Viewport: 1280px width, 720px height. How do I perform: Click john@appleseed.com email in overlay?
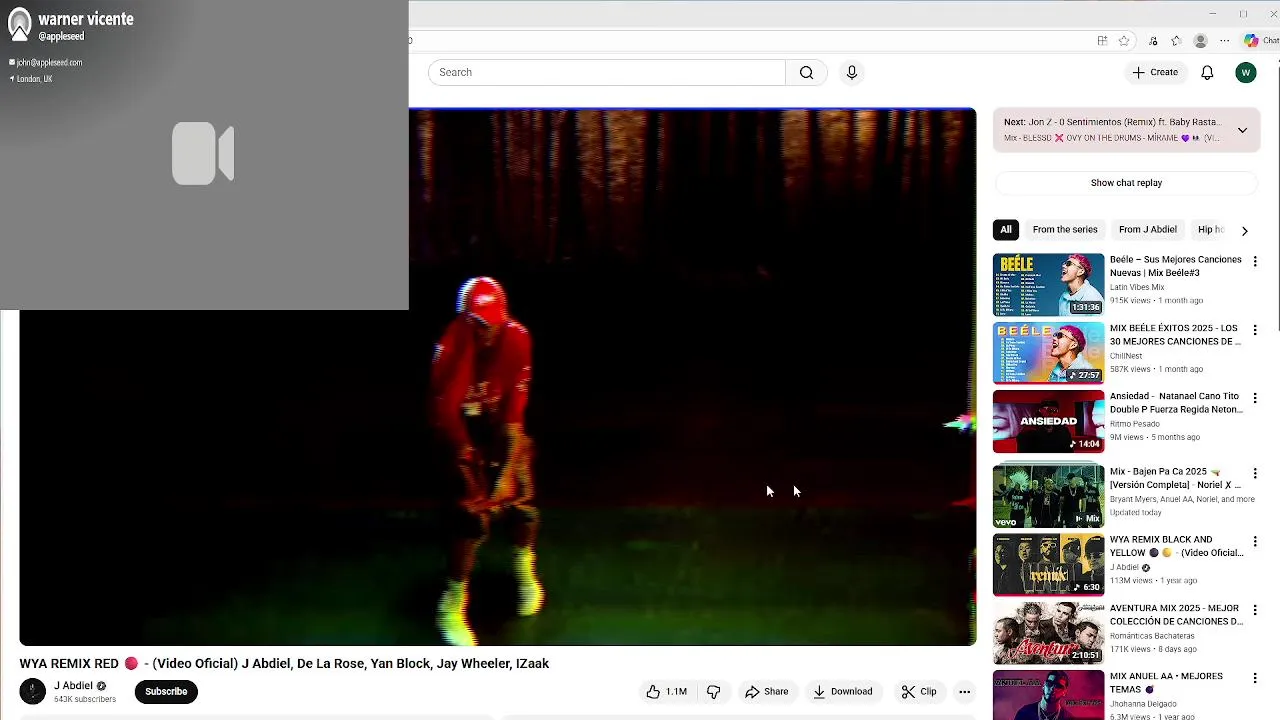click(x=49, y=62)
